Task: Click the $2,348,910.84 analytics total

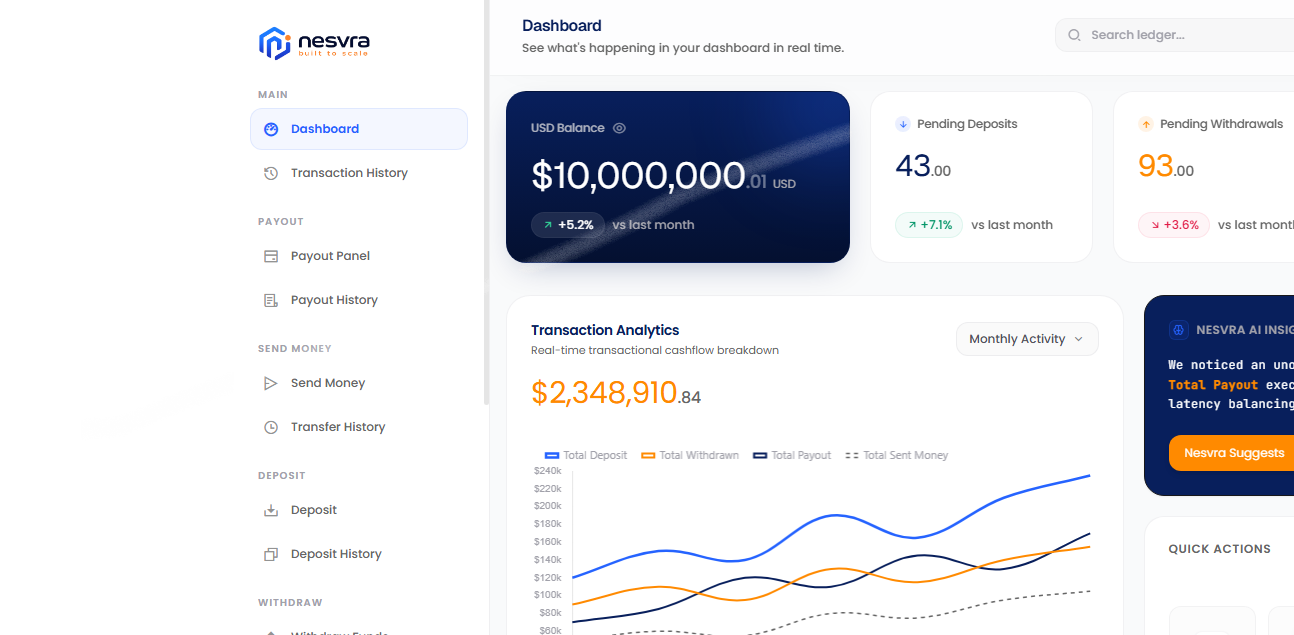Action: [x=616, y=393]
